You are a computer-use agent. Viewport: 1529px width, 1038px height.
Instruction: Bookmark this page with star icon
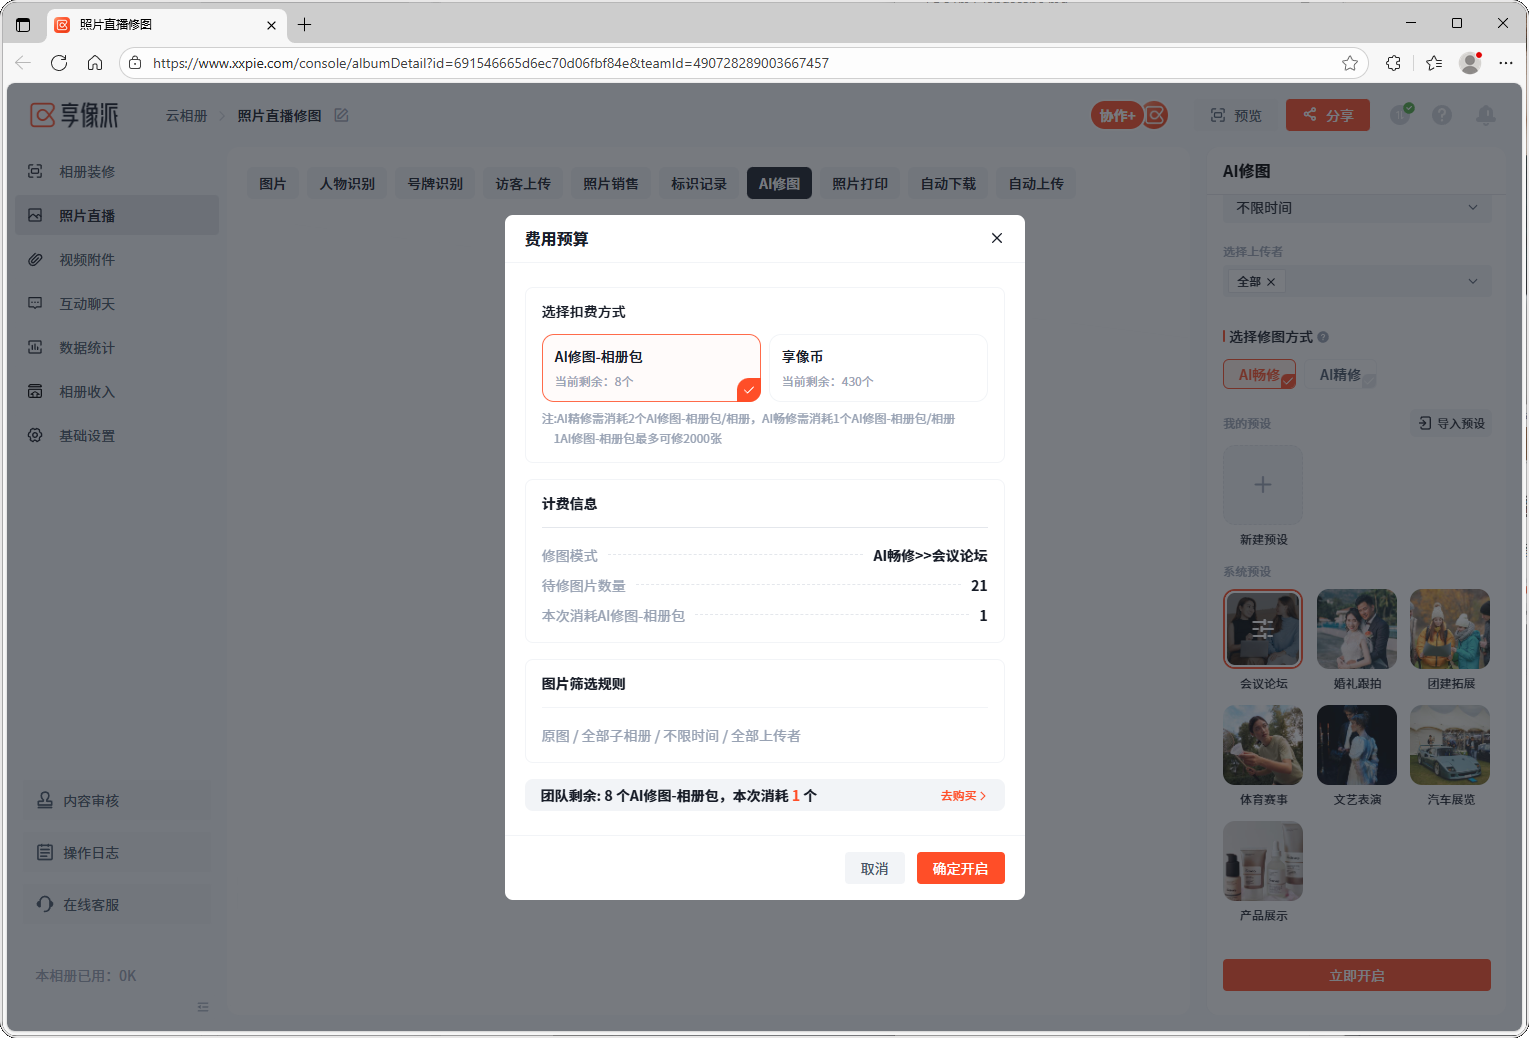point(1349,63)
